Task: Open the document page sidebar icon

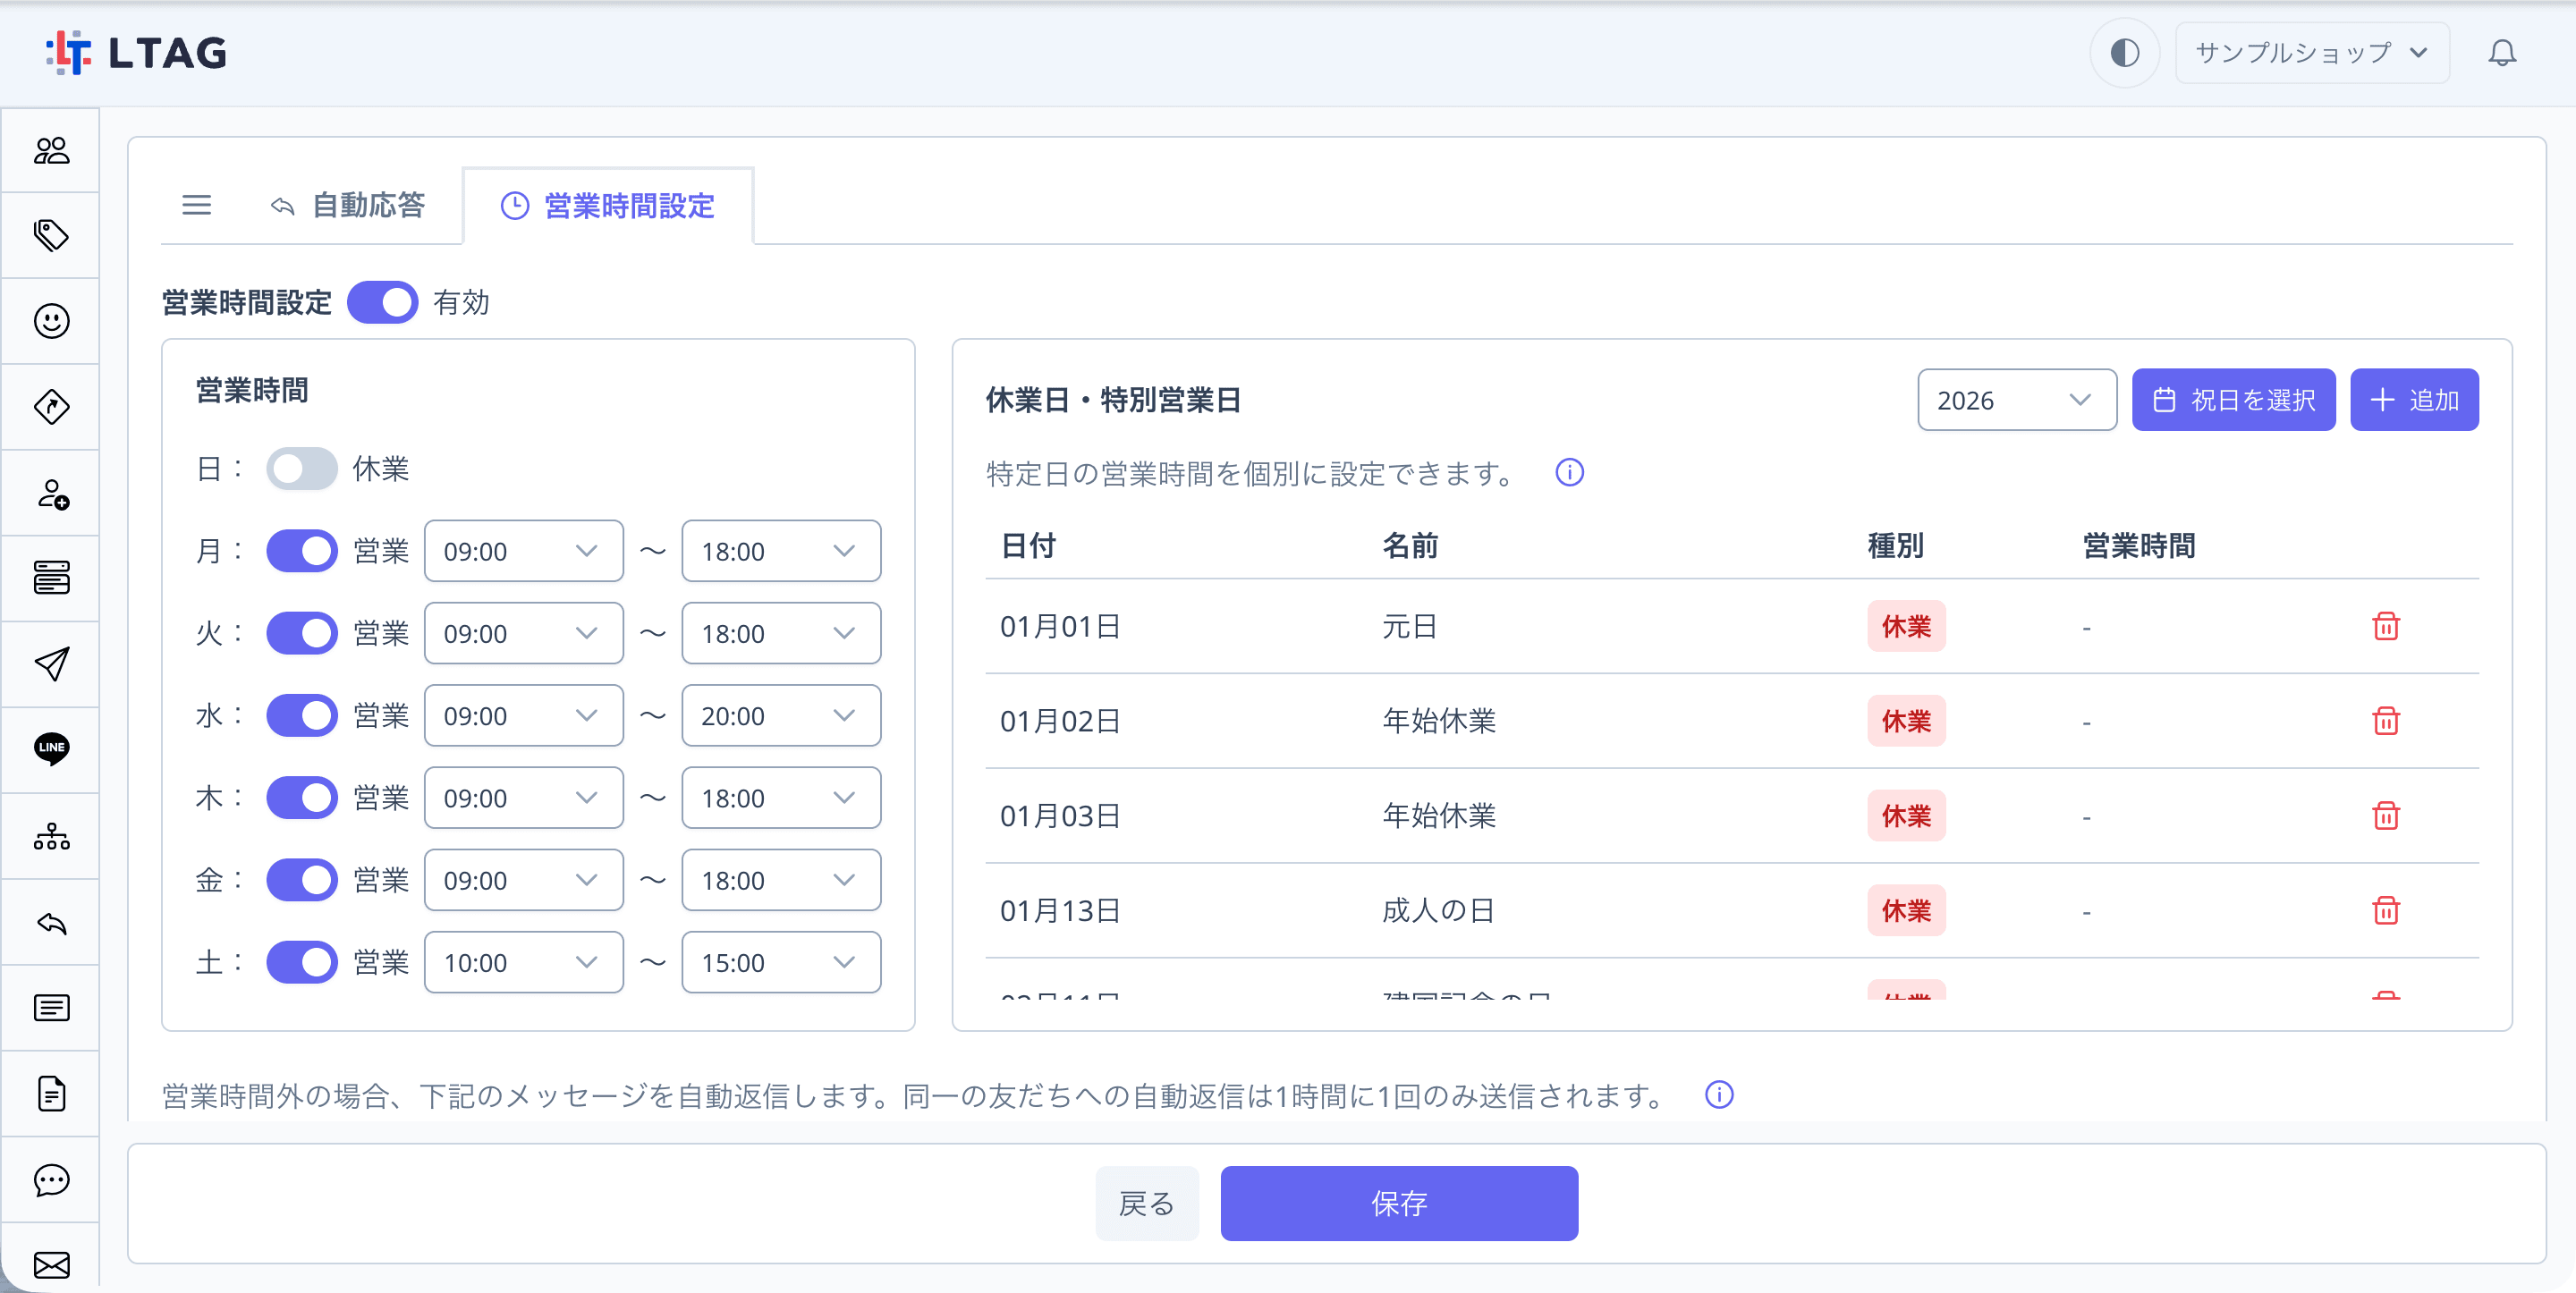Action: coord(51,1094)
